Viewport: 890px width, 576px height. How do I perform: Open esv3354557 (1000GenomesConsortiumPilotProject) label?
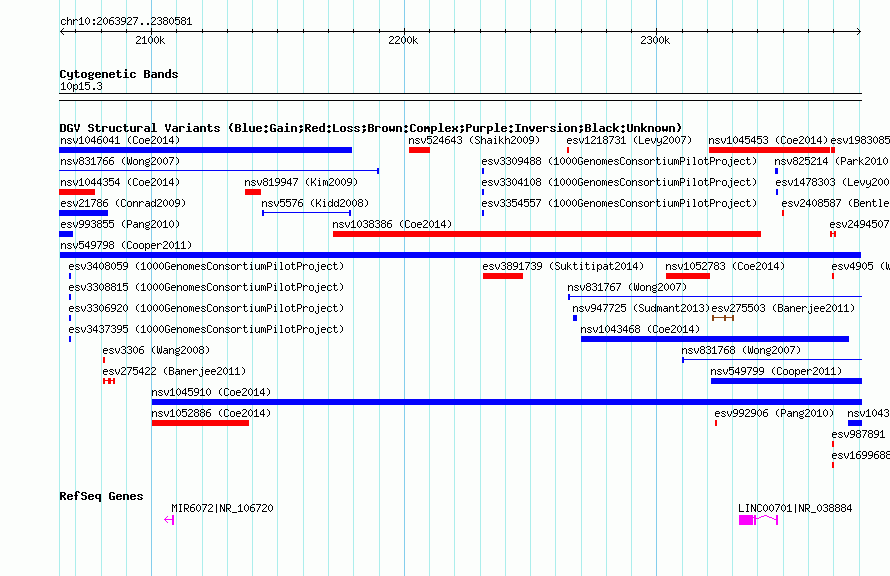[619, 203]
